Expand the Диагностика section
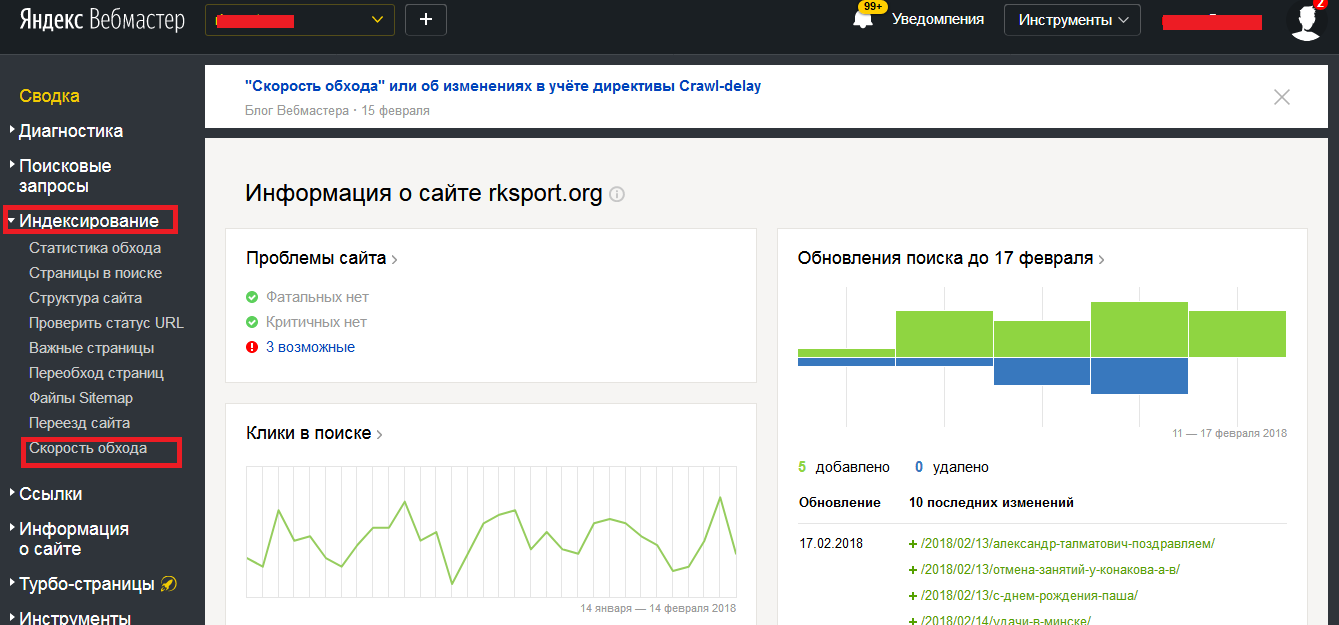The image size is (1339, 625). 71,131
